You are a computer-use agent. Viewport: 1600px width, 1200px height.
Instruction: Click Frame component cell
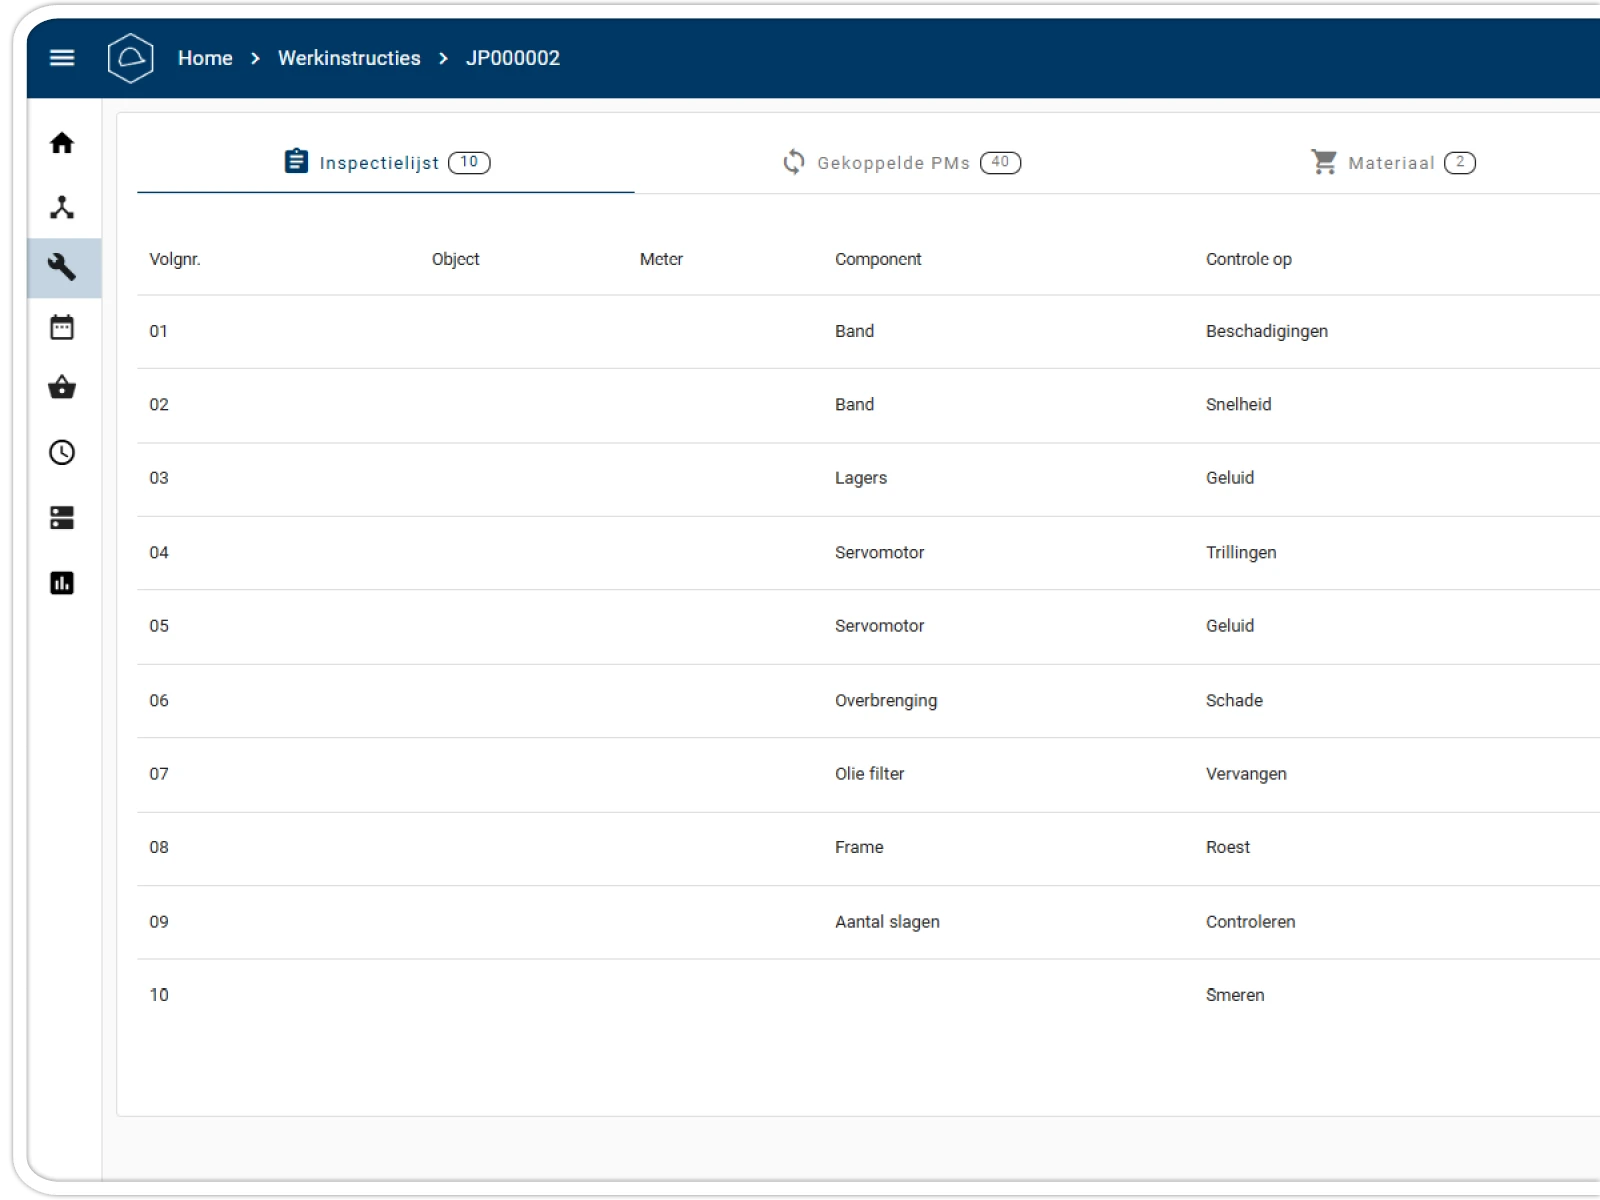click(859, 847)
